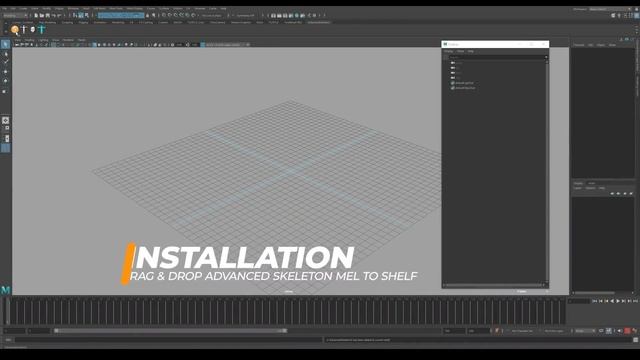Click the Maya logo at bottom left
The width and height of the screenshot is (640, 360).
[5, 290]
